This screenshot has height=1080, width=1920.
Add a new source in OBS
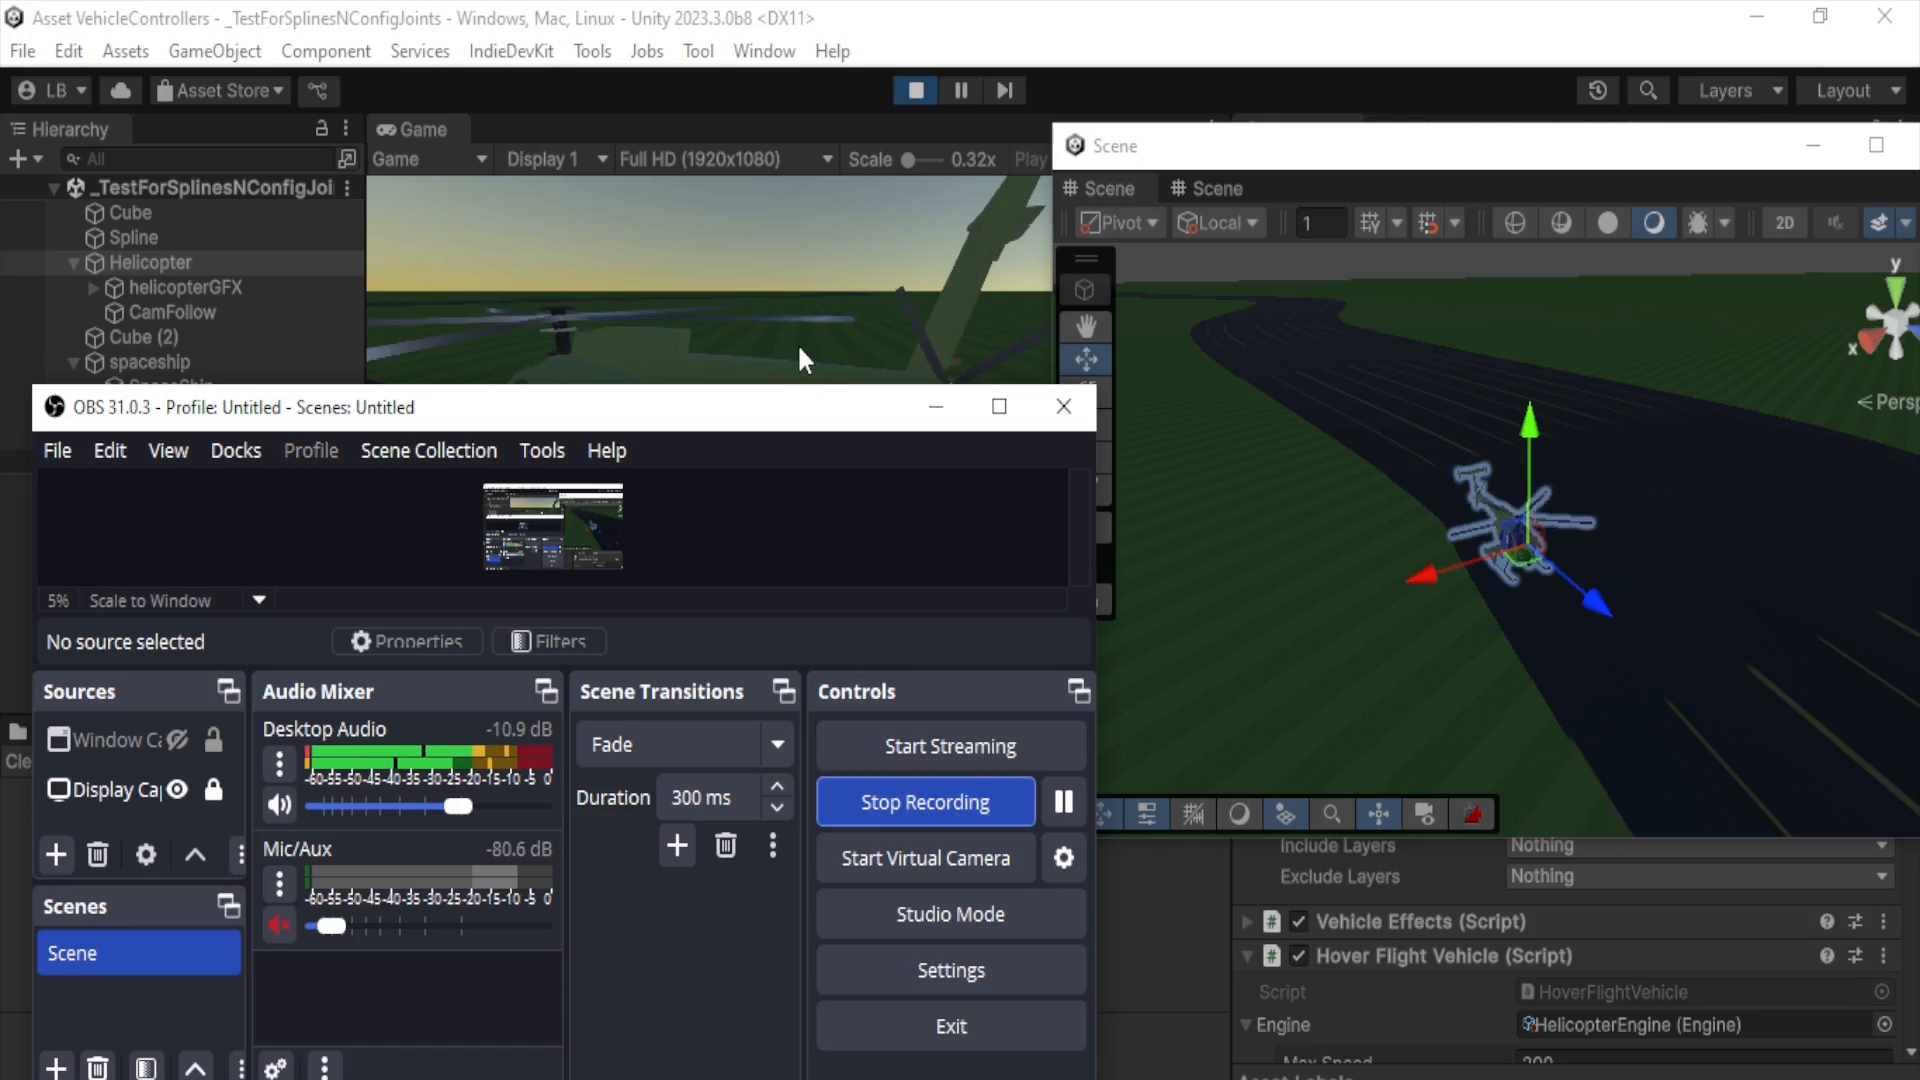pyautogui.click(x=56, y=855)
